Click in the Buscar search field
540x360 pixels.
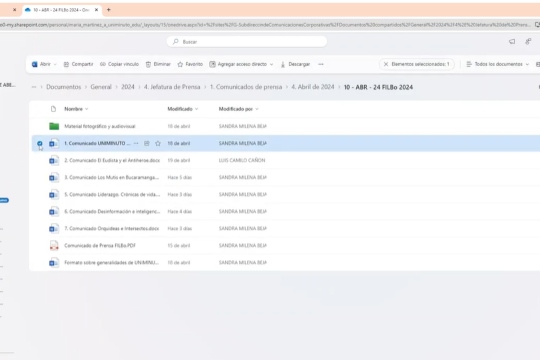coord(247,42)
